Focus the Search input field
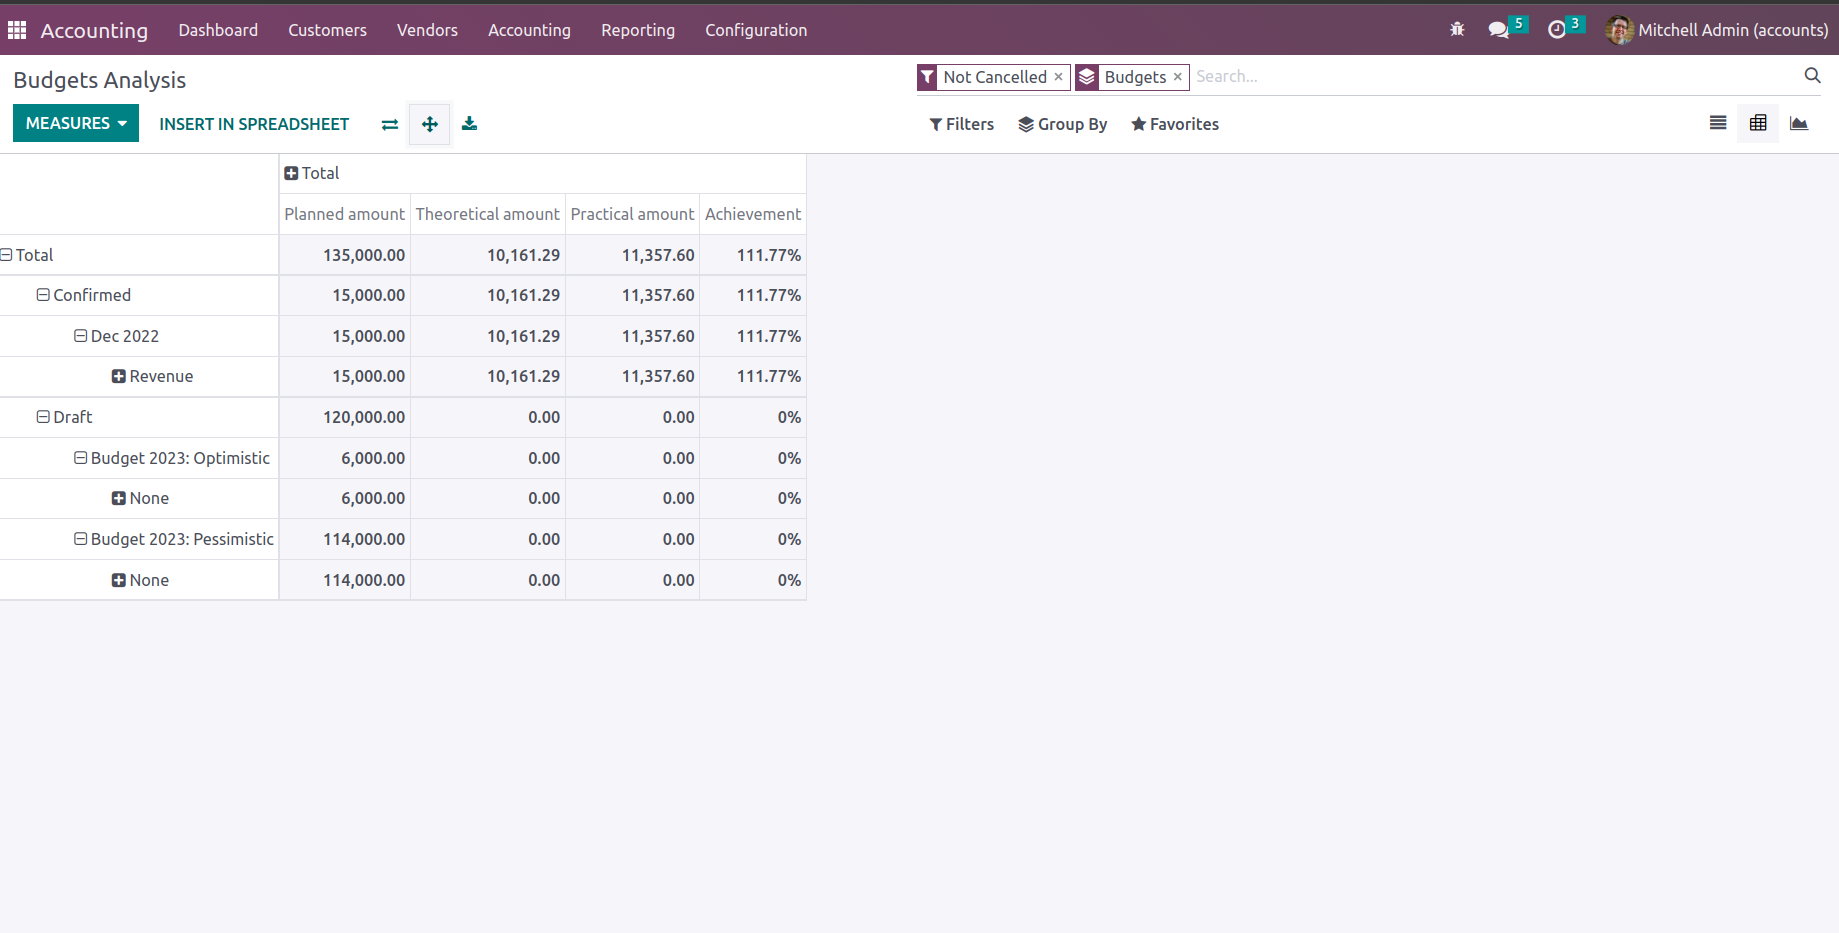Viewport: 1839px width, 933px height. pyautogui.click(x=1495, y=77)
